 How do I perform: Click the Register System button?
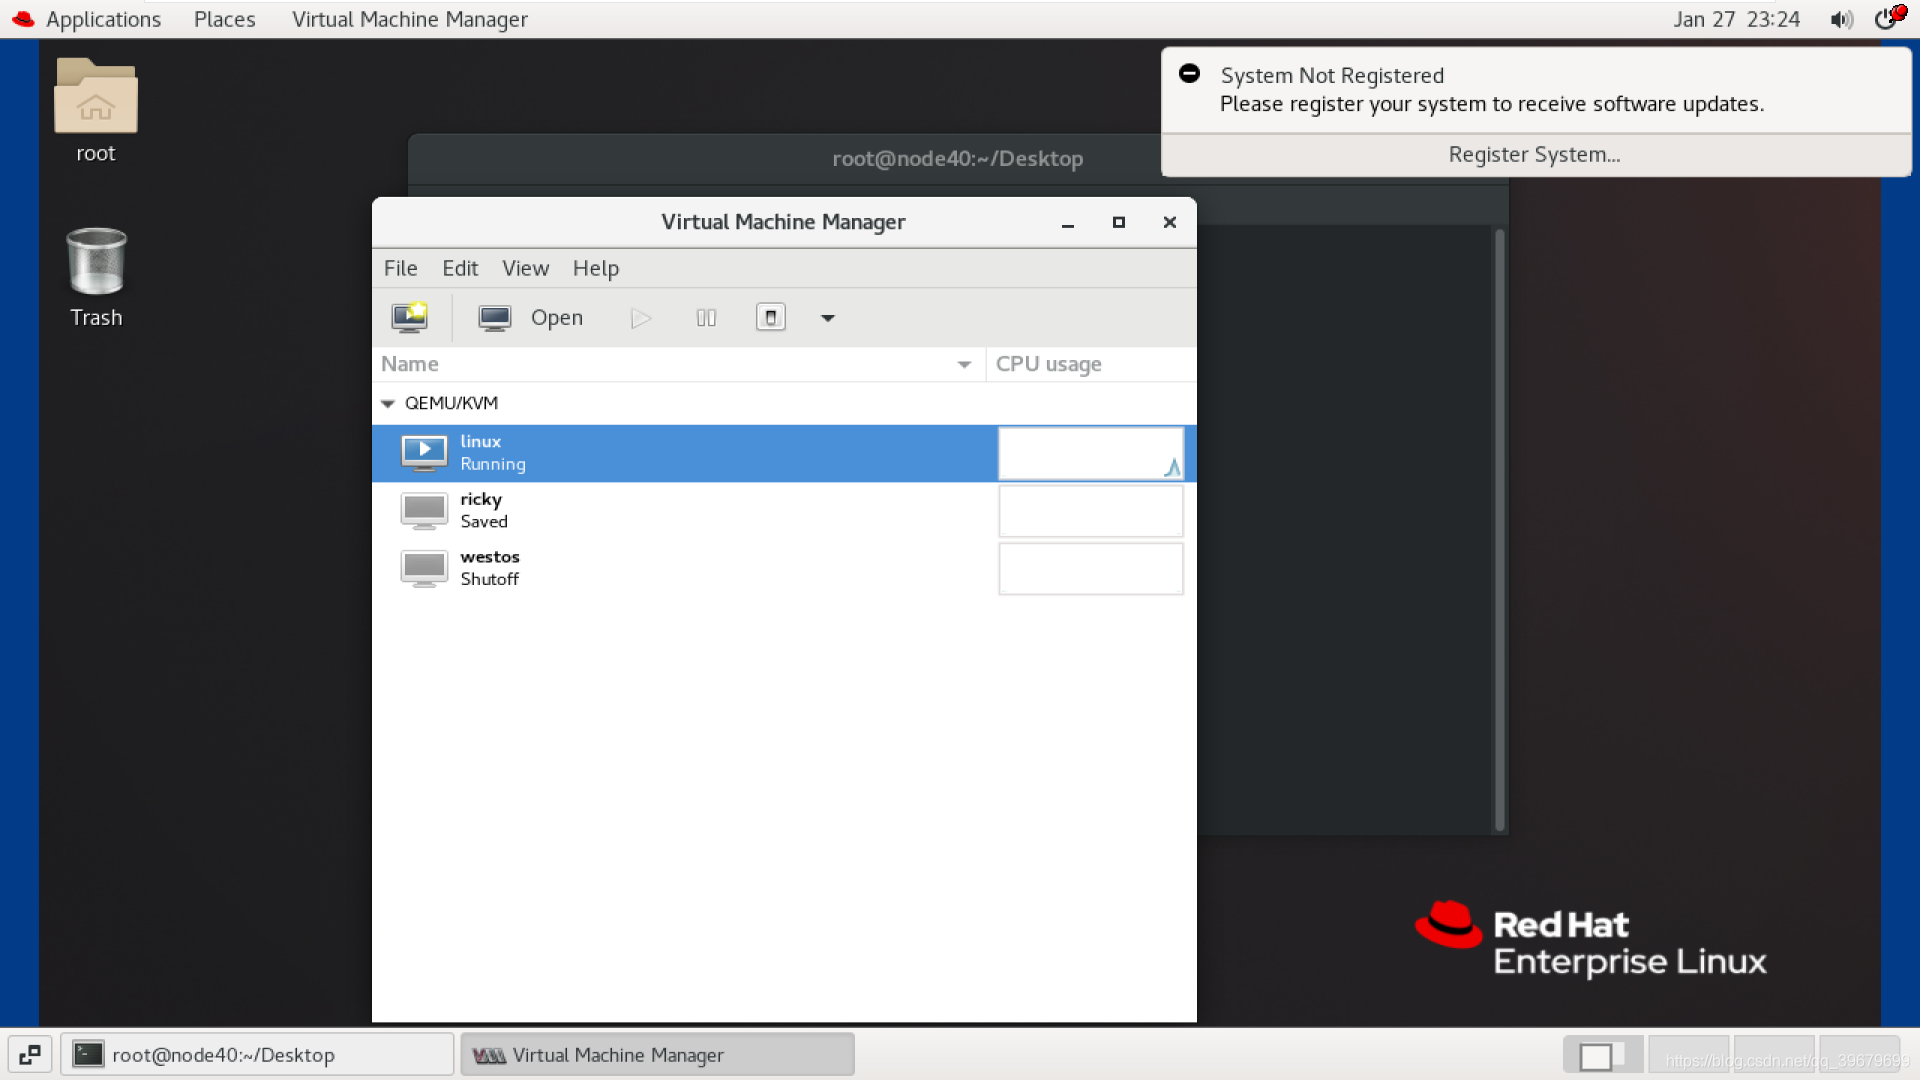(1534, 155)
